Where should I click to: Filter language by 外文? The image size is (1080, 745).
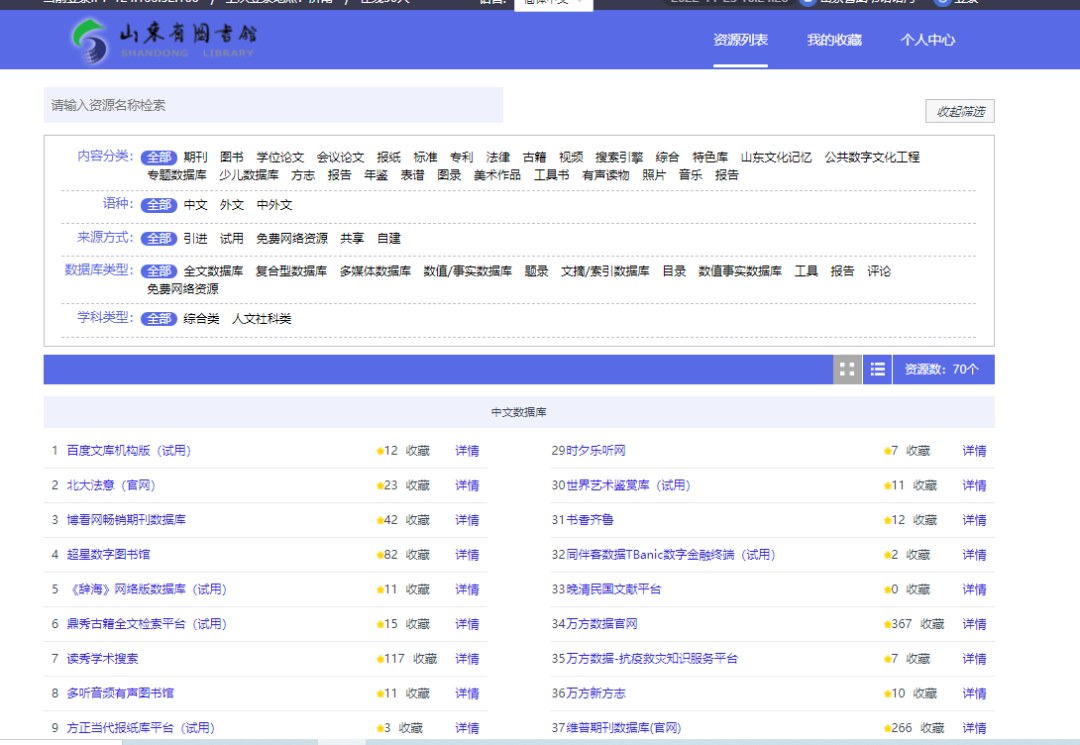(x=232, y=205)
